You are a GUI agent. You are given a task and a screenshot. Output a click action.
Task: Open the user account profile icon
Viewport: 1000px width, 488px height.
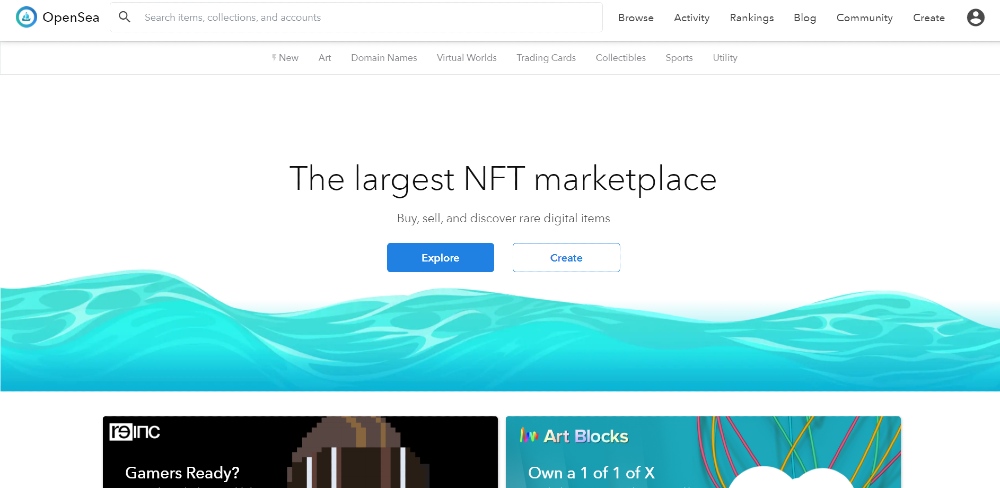pos(975,17)
